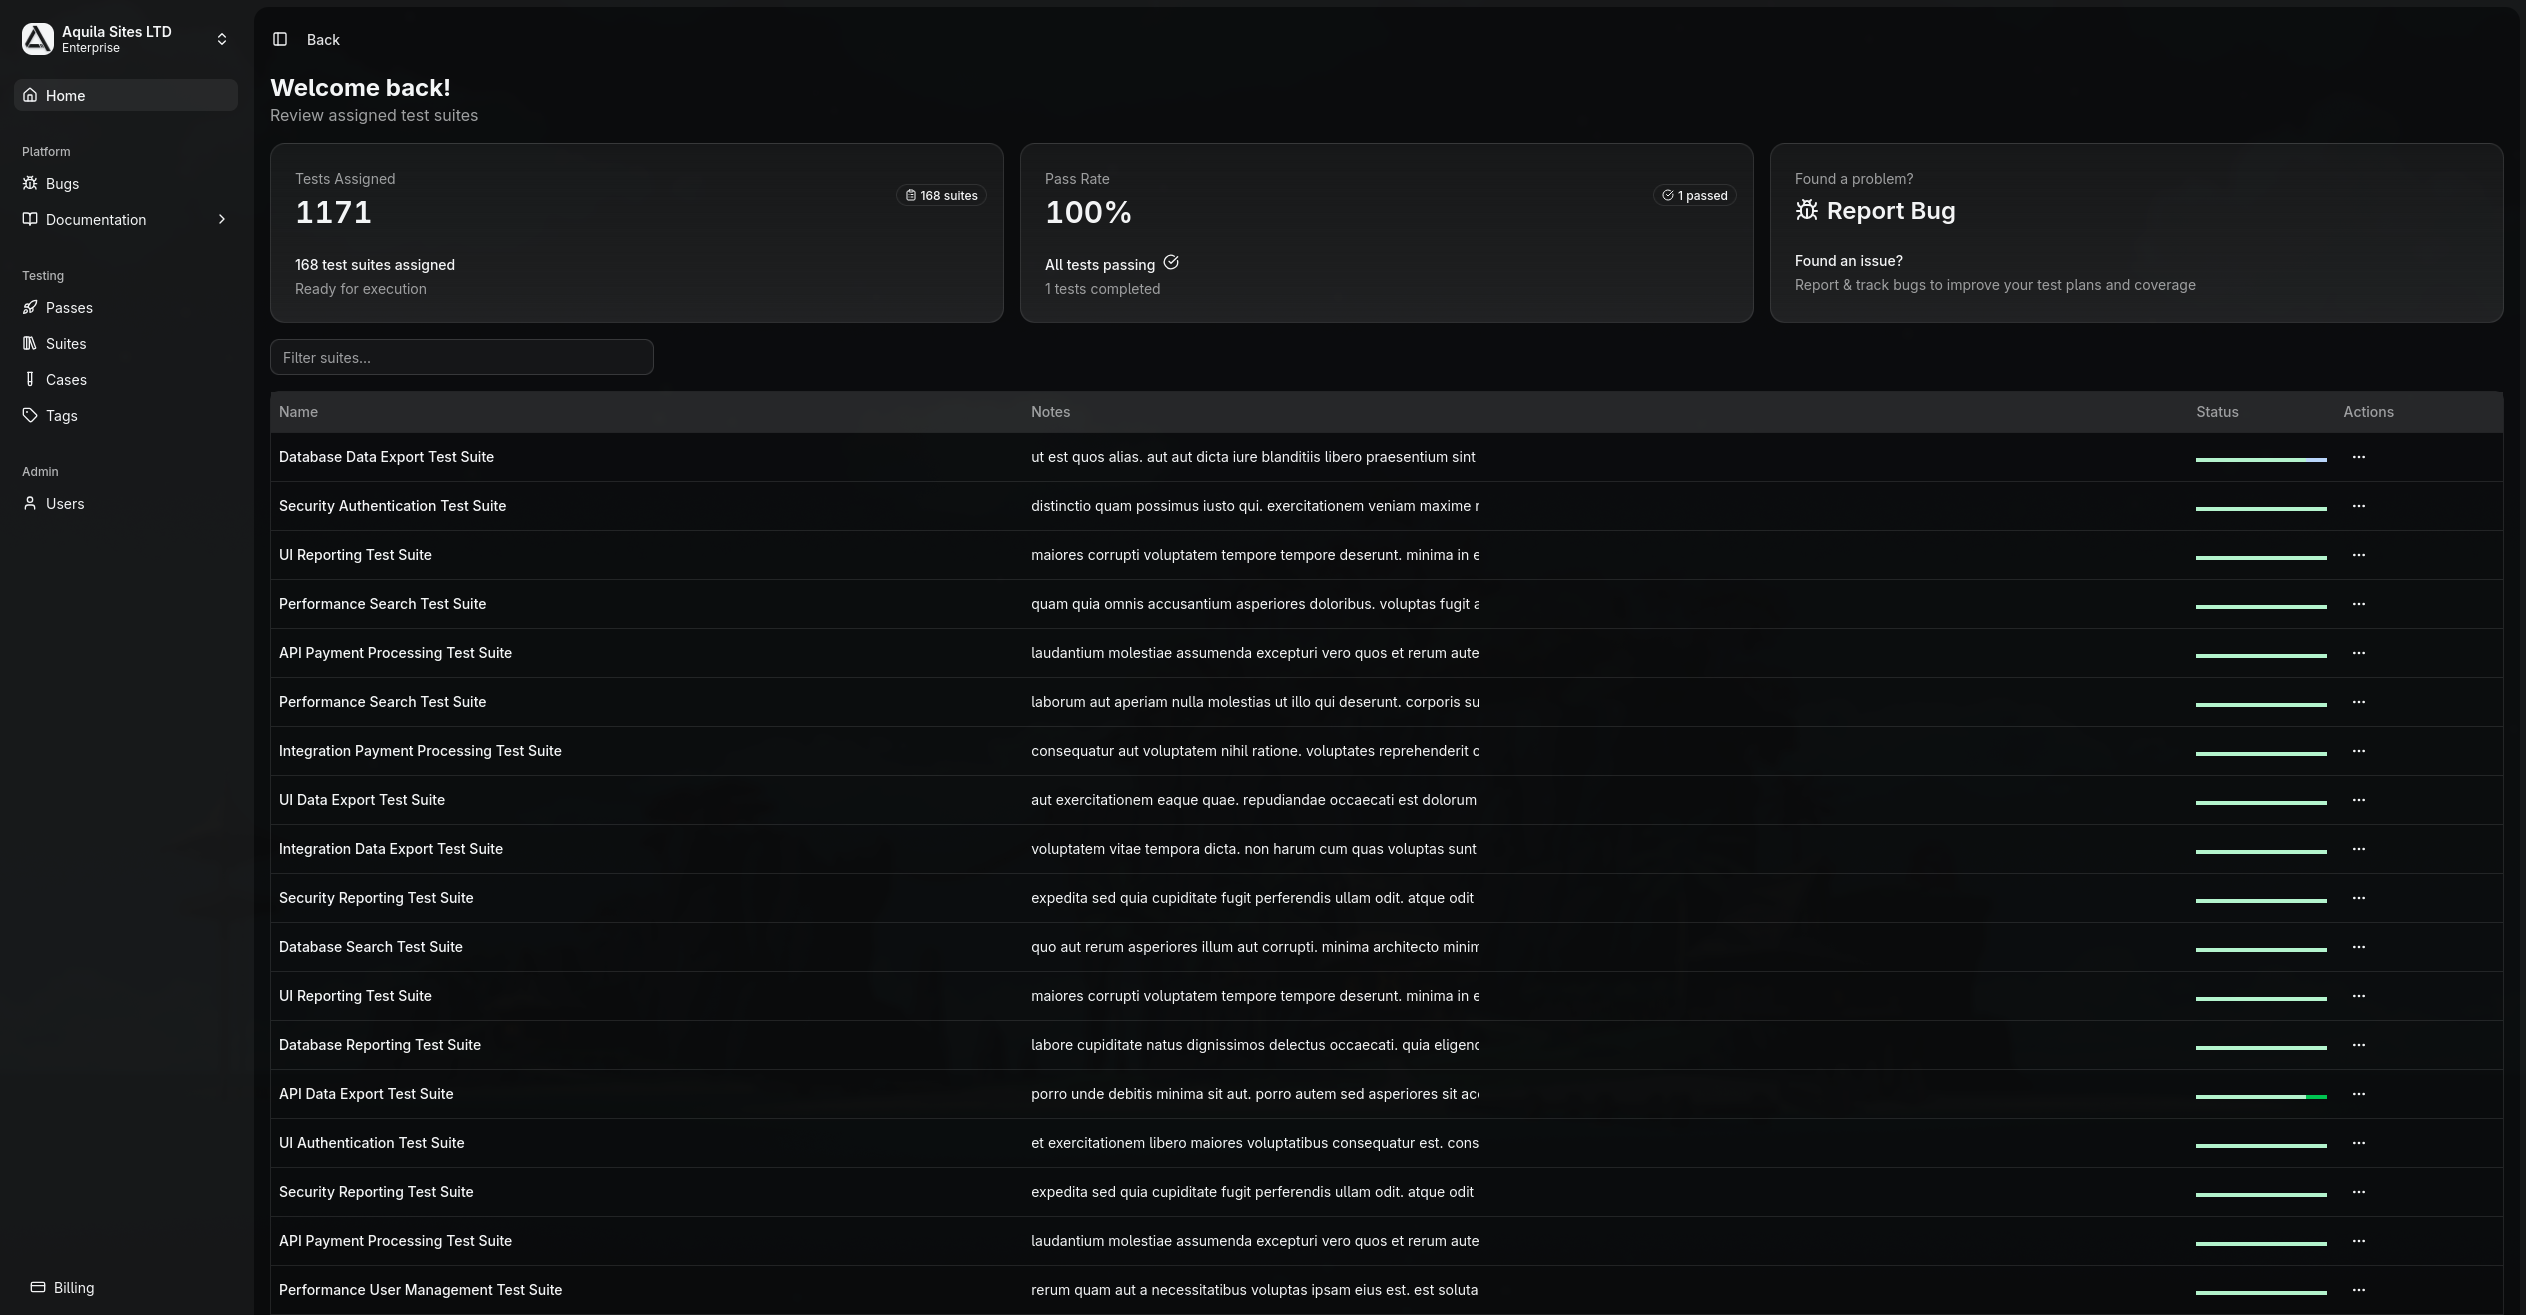Click the Filter suites input field

(x=461, y=357)
